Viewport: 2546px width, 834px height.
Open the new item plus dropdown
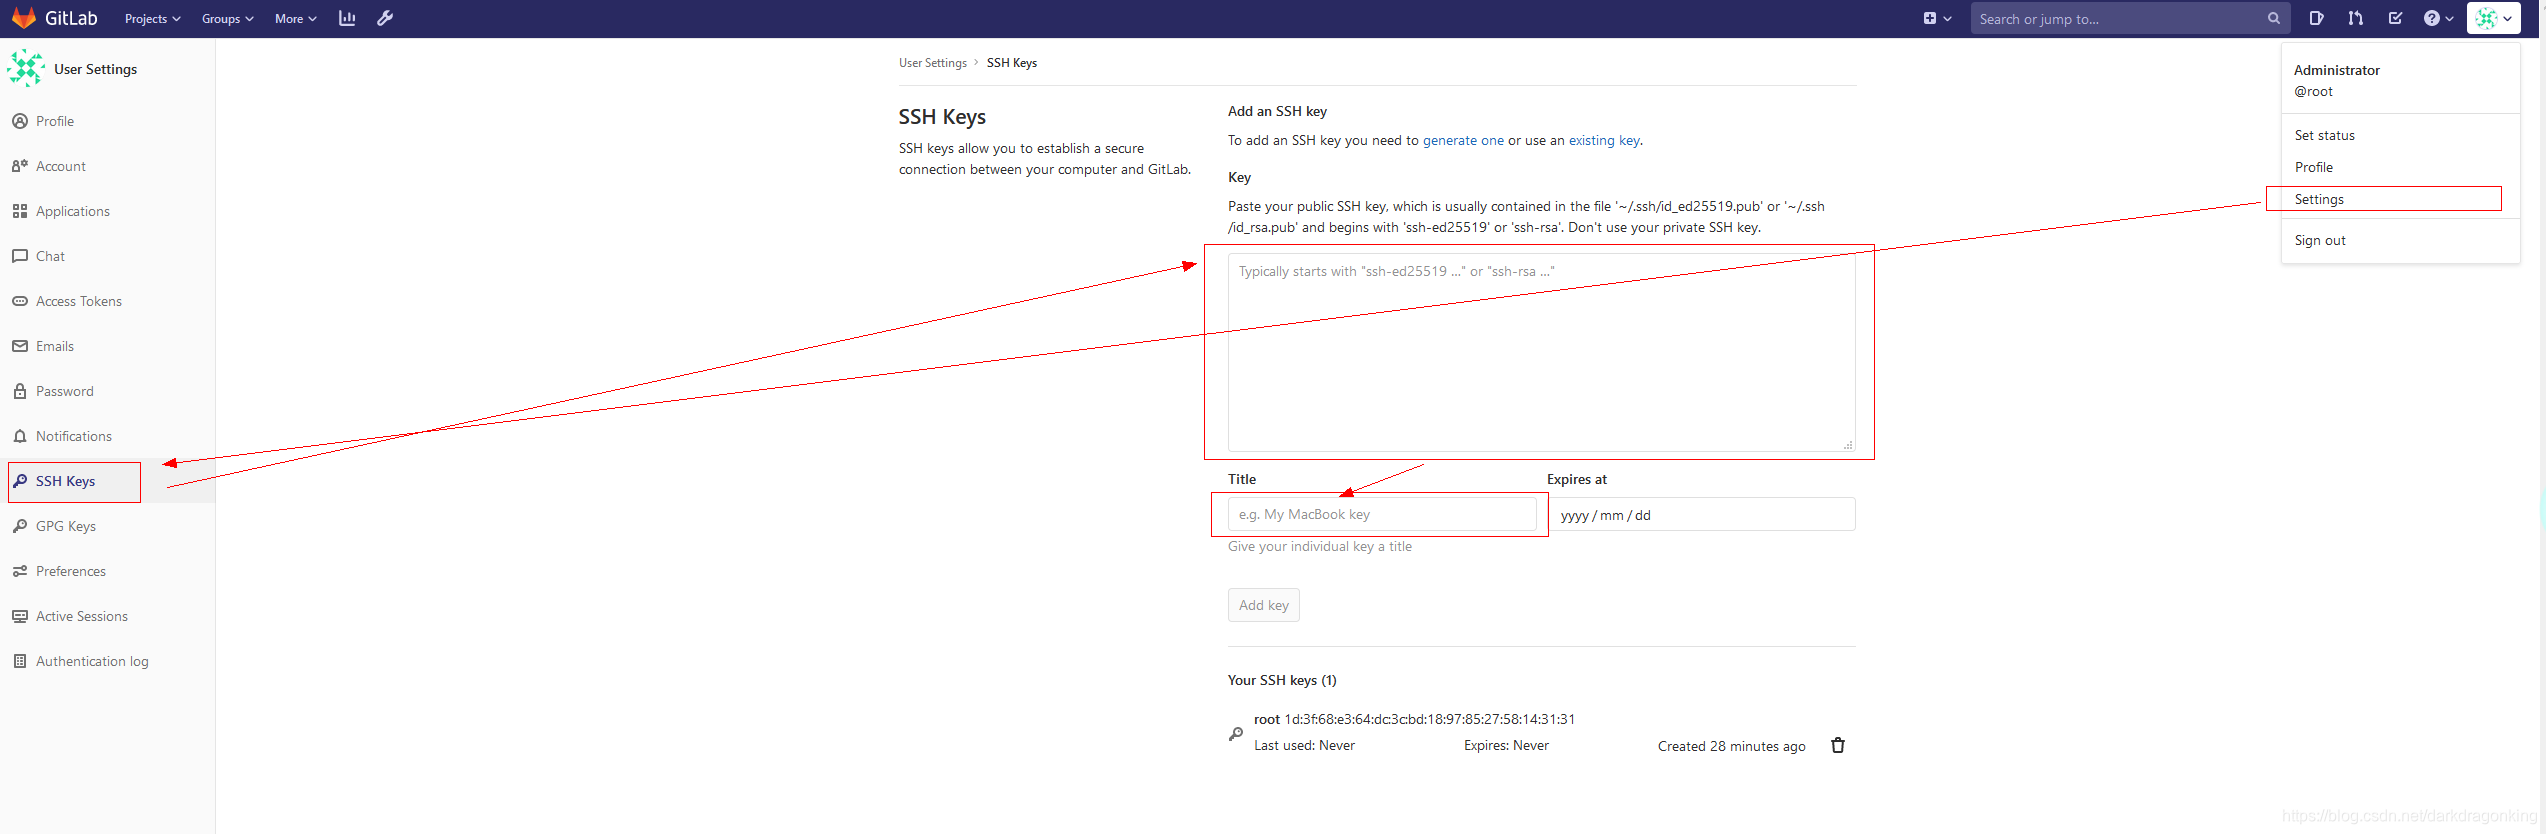tap(1937, 18)
